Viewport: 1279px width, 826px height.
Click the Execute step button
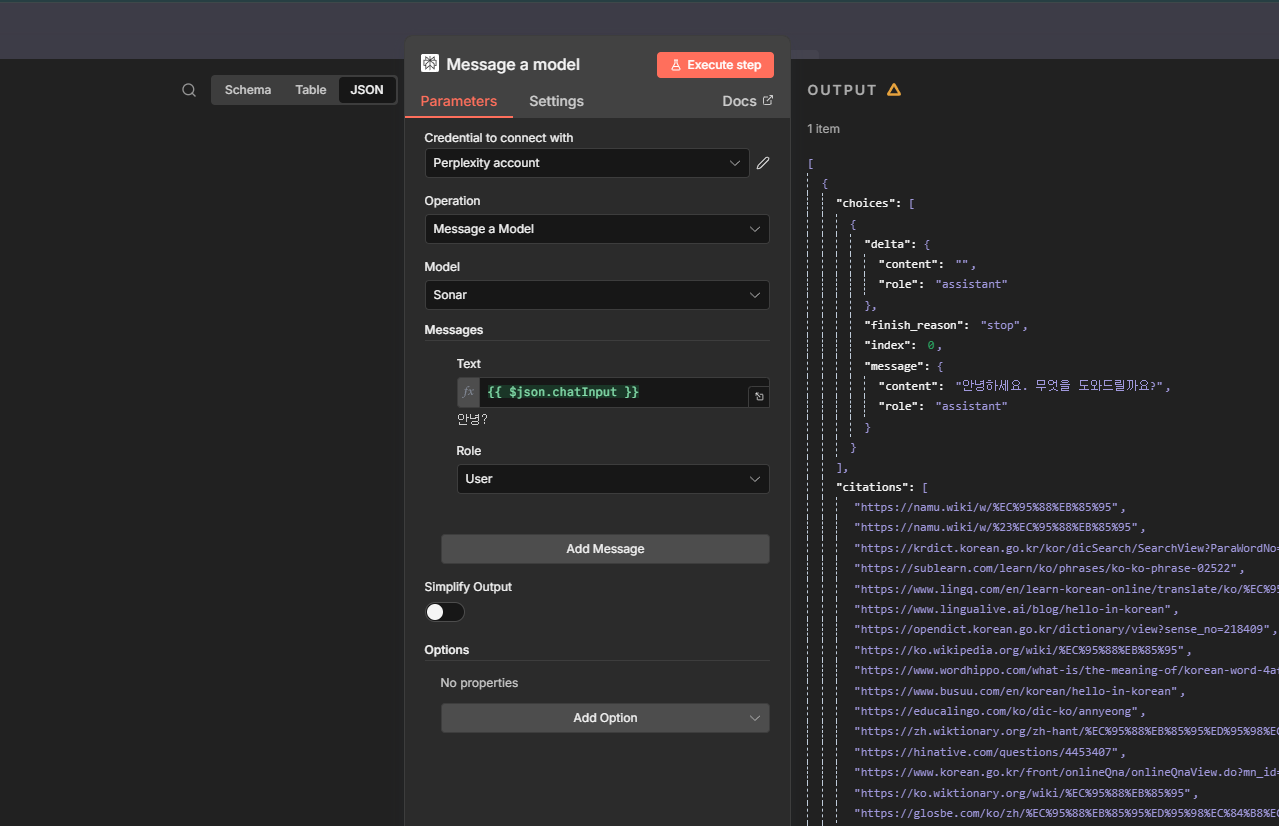pyautogui.click(x=715, y=65)
